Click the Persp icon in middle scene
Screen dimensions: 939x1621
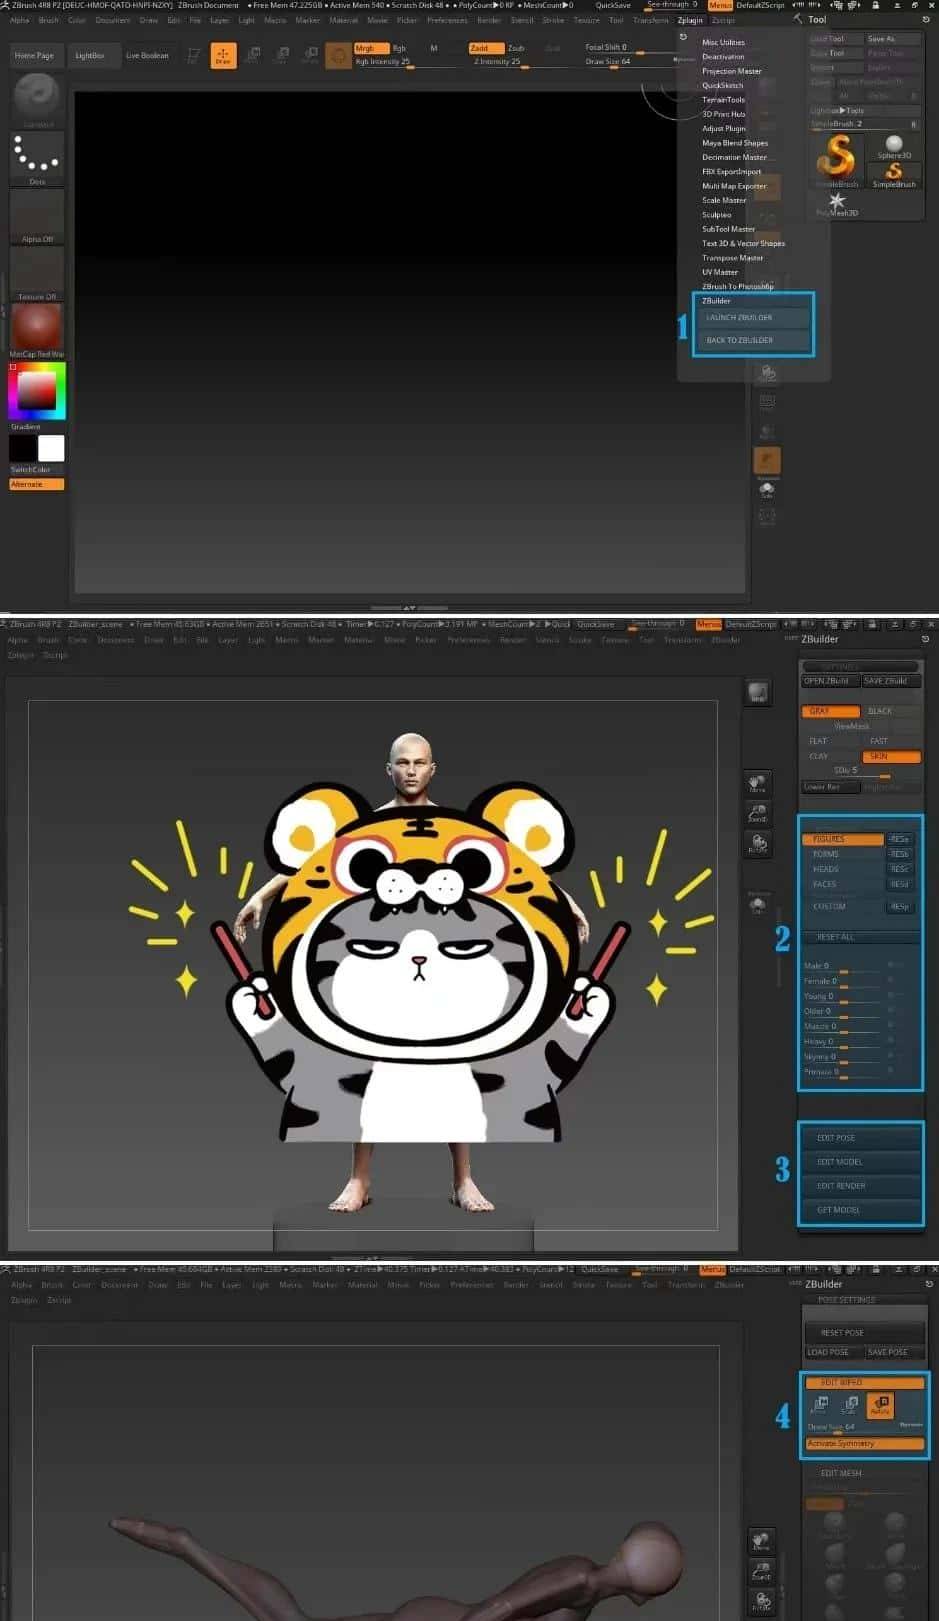coord(758,903)
